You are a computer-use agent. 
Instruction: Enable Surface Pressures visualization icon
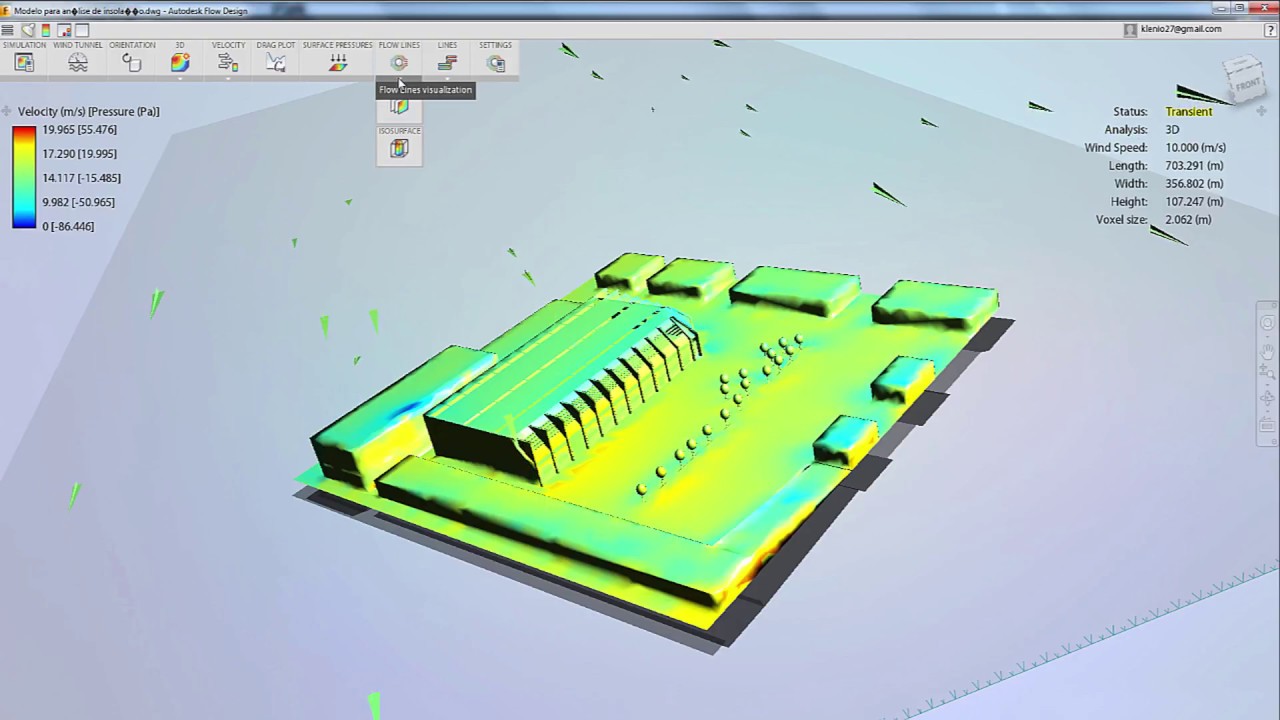[338, 63]
